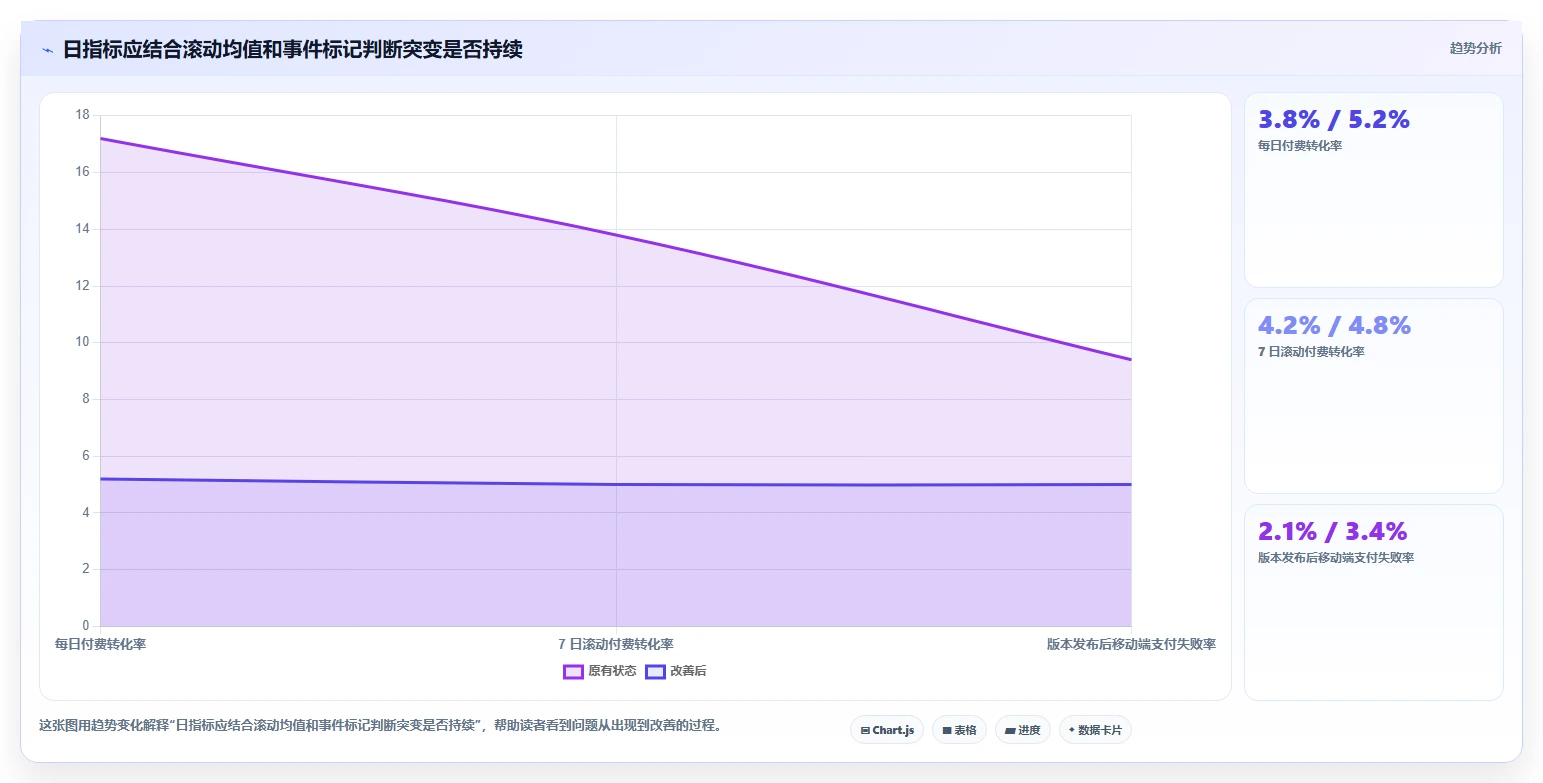
Task: Click the purple 原有状态 line at 7 日滚动付费转化率
Action: [x=616, y=235]
